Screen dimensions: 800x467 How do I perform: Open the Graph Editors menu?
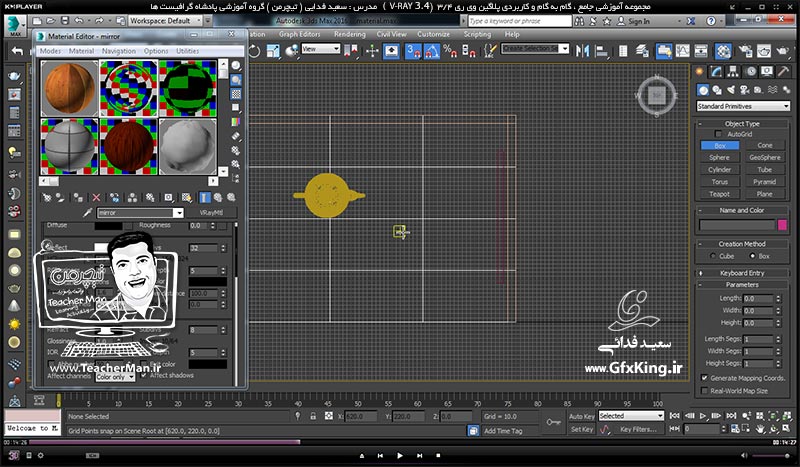299,34
